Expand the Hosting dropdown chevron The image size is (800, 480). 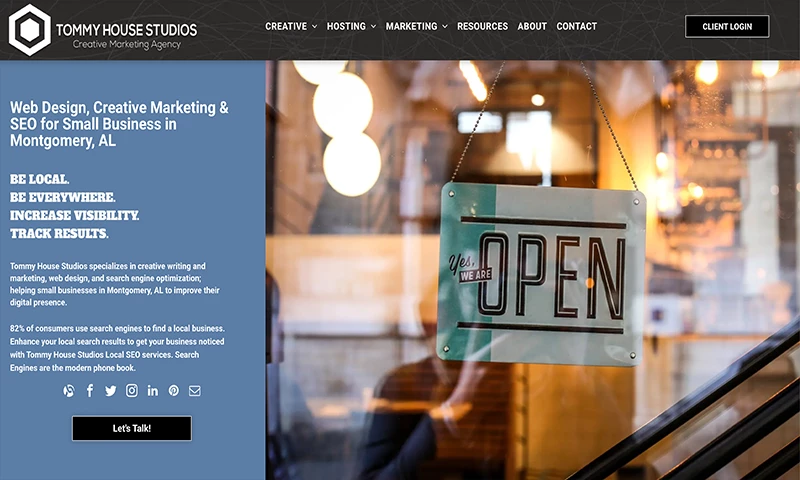[373, 27]
